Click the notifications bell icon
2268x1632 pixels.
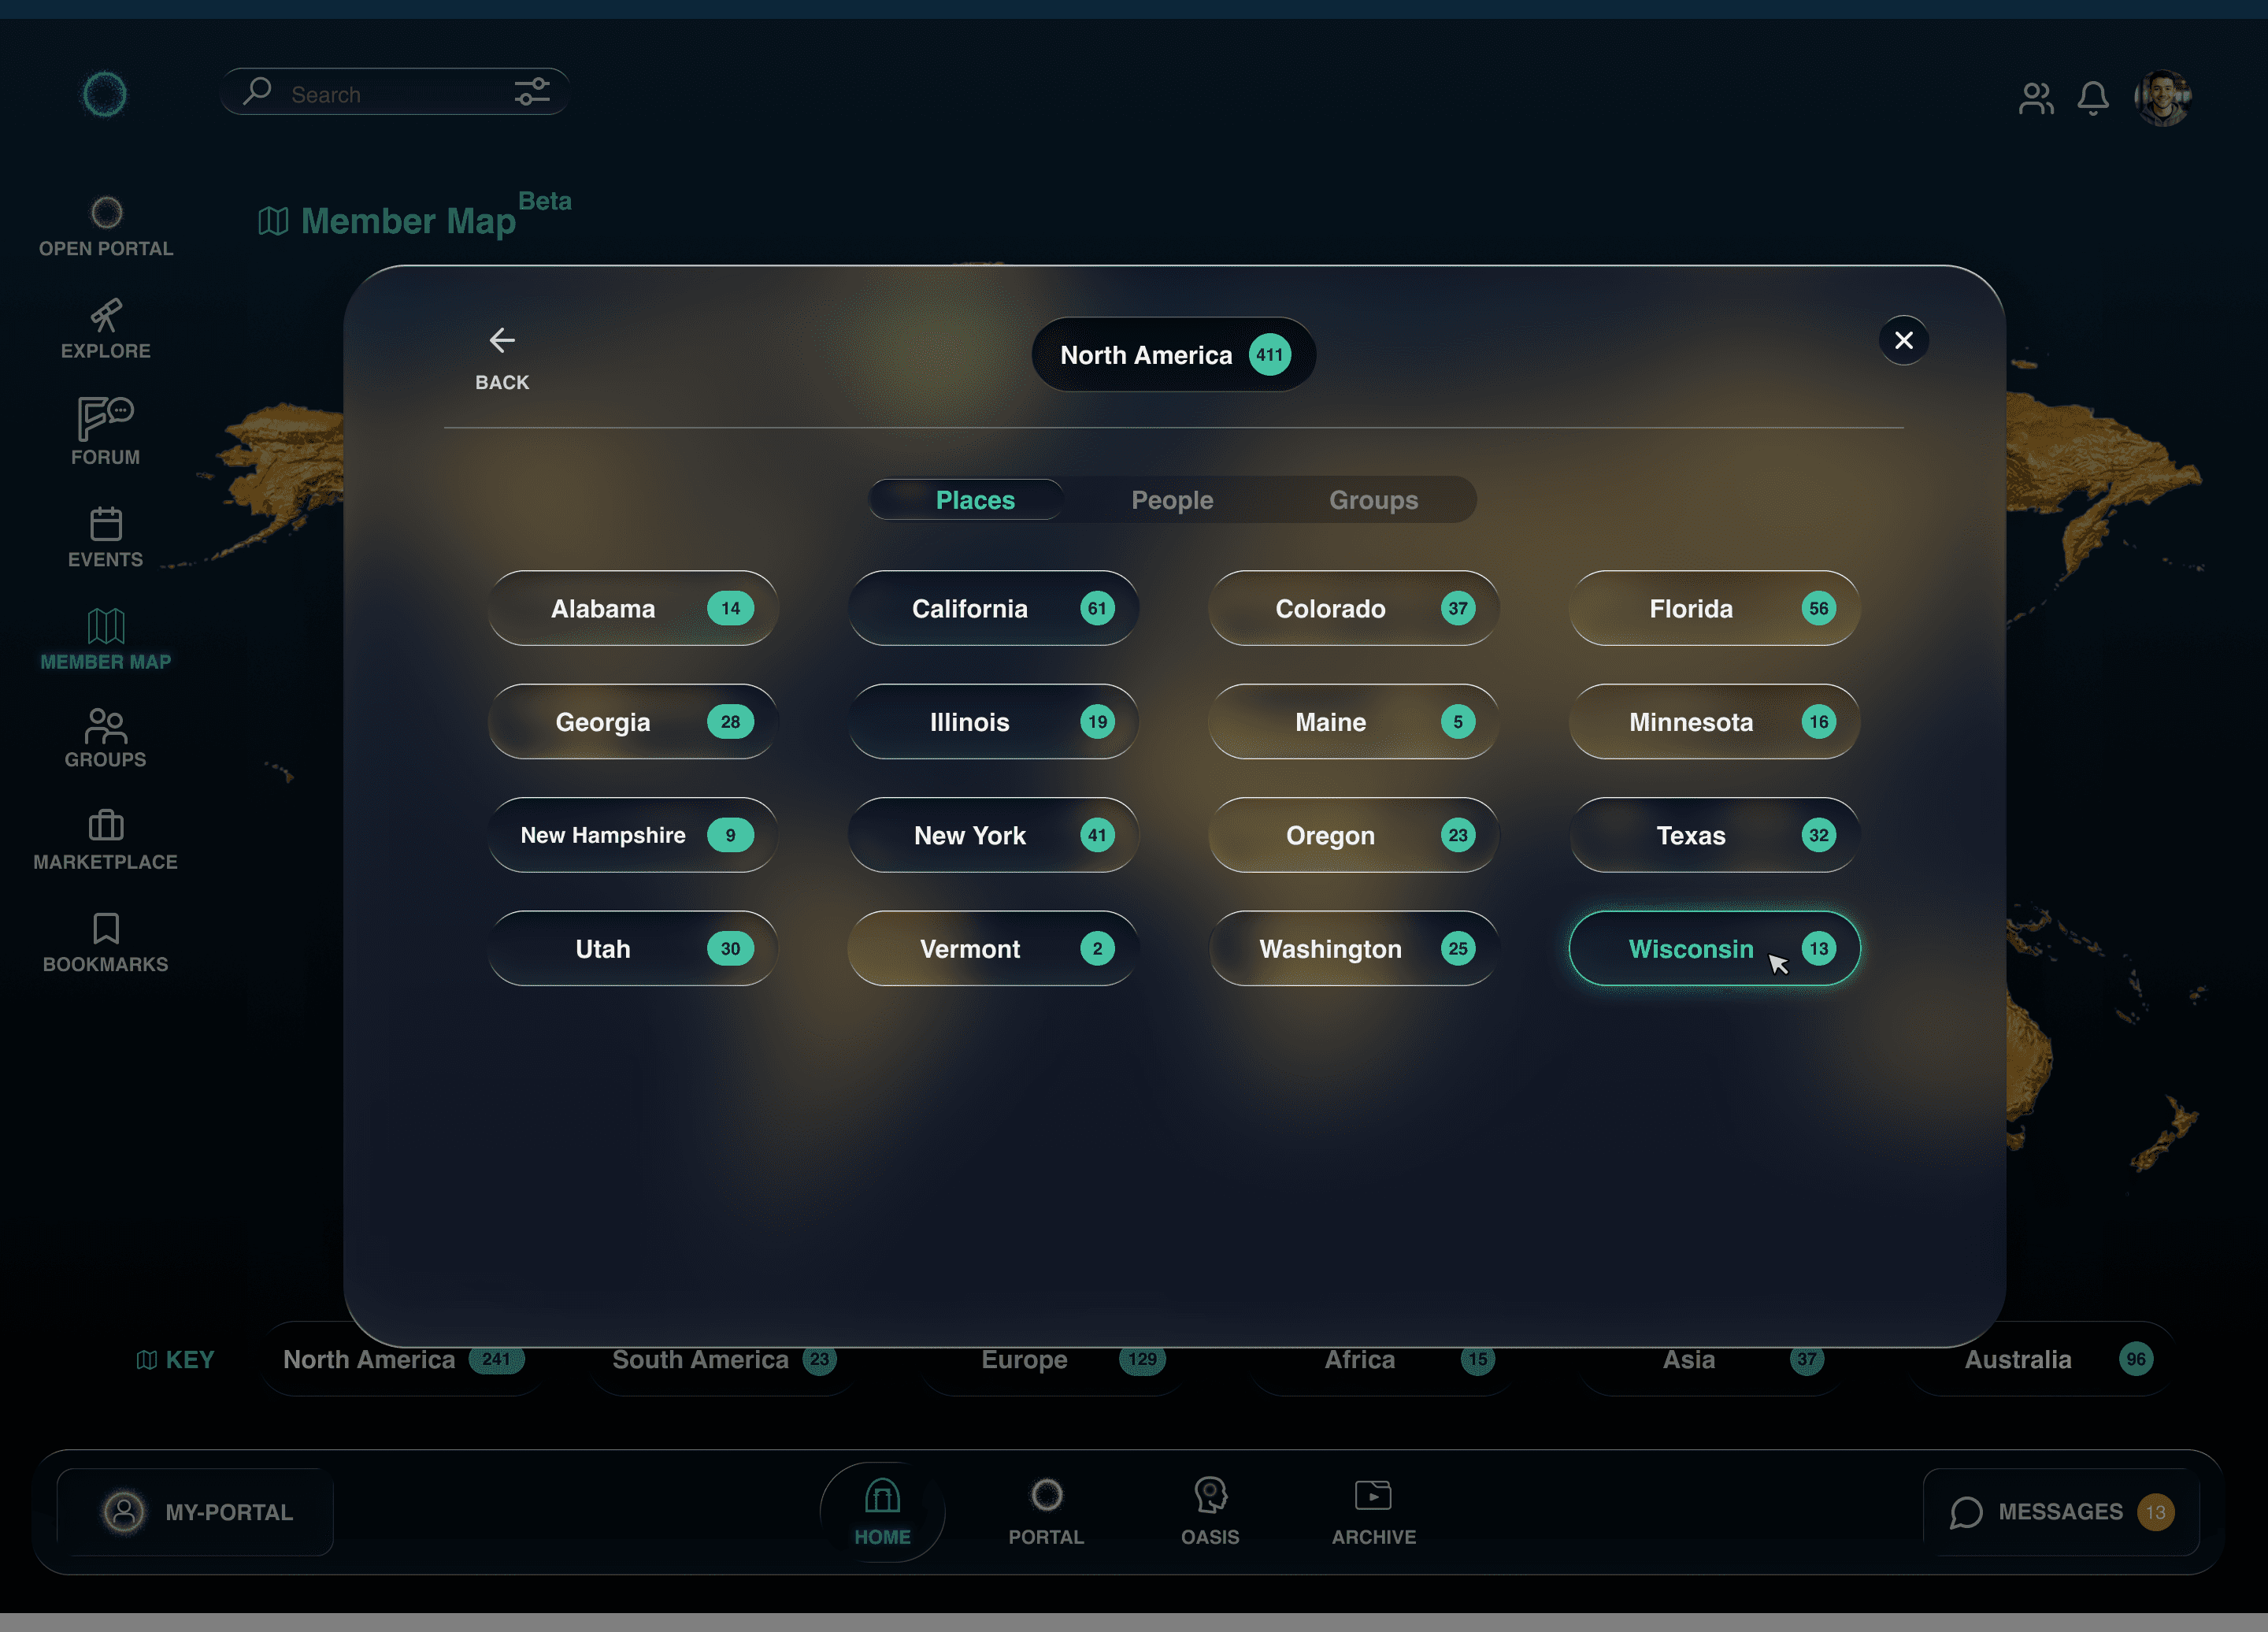(2093, 98)
